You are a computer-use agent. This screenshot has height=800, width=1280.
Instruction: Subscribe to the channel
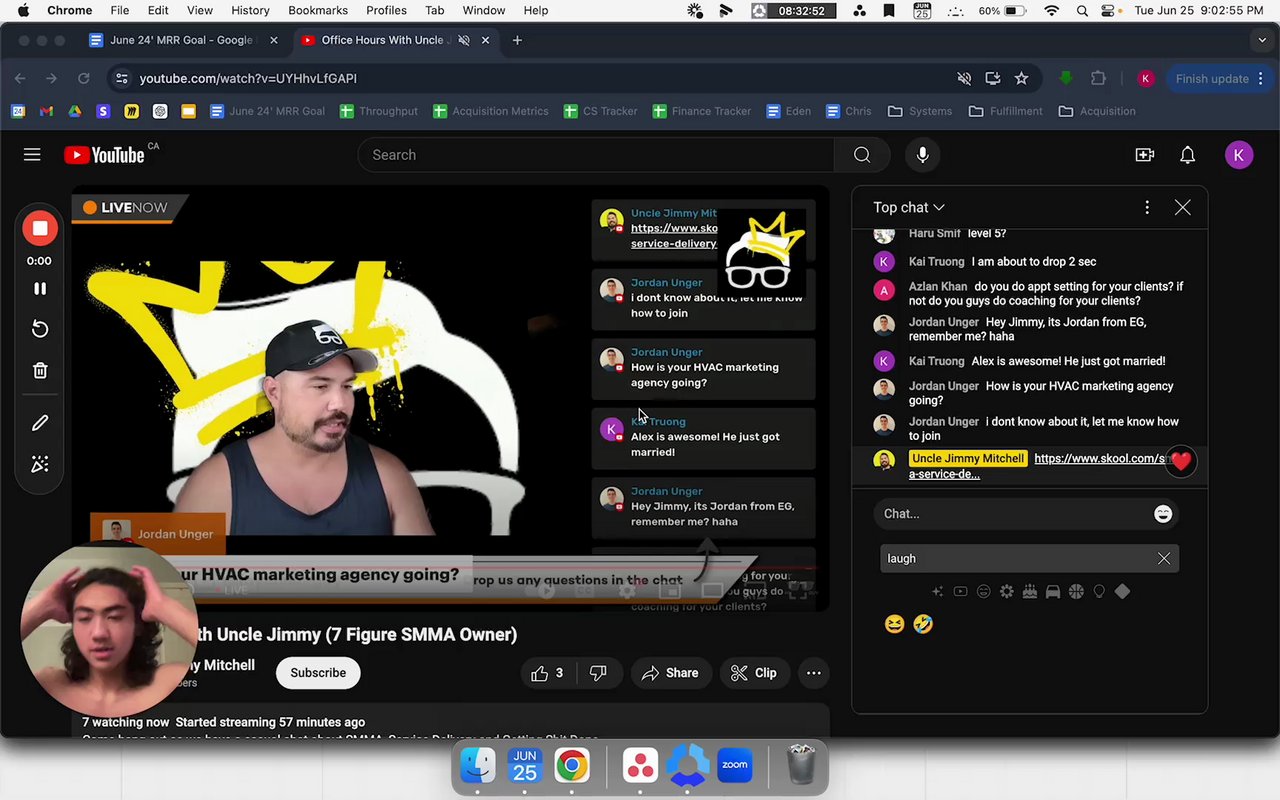[318, 673]
